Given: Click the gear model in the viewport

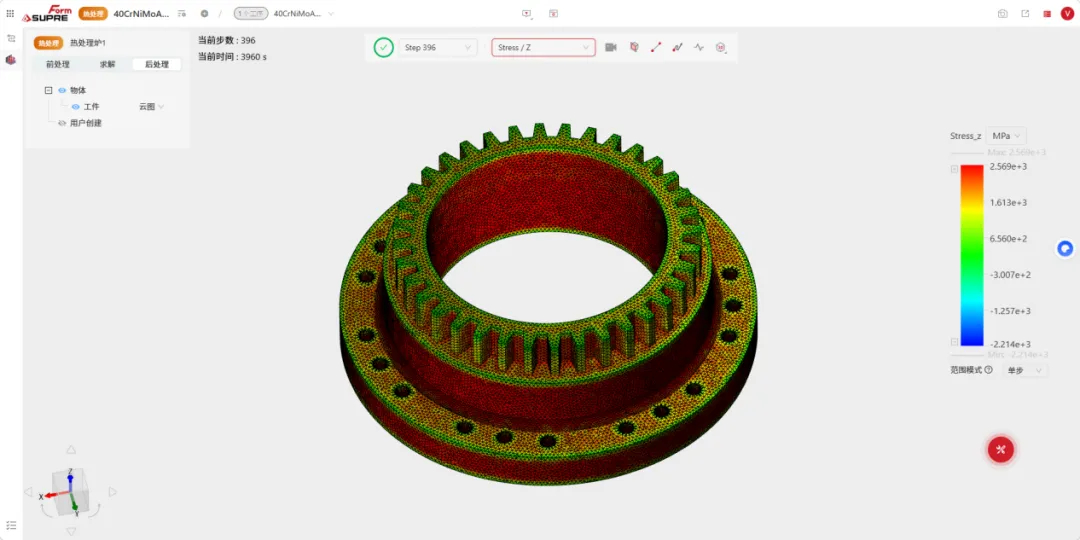Looking at the screenshot, I should coord(548,303).
